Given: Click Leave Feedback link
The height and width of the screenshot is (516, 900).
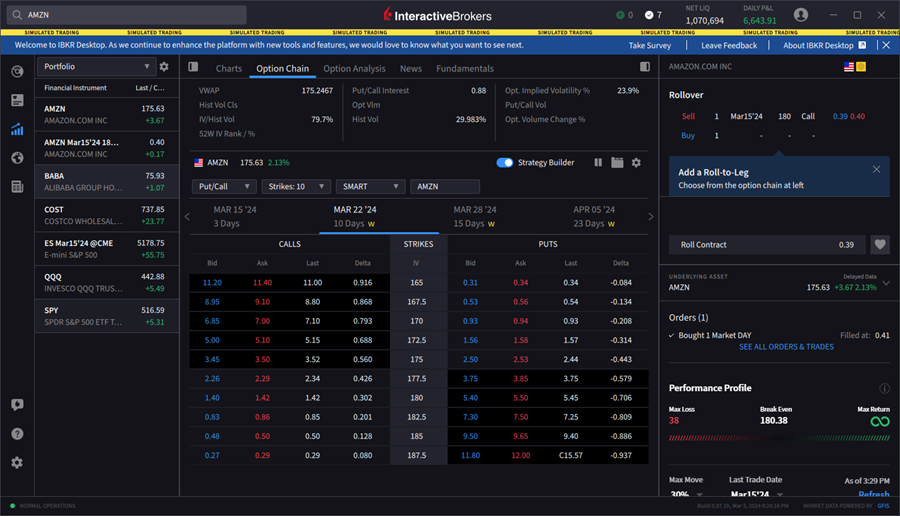Looking at the screenshot, I should coord(729,45).
